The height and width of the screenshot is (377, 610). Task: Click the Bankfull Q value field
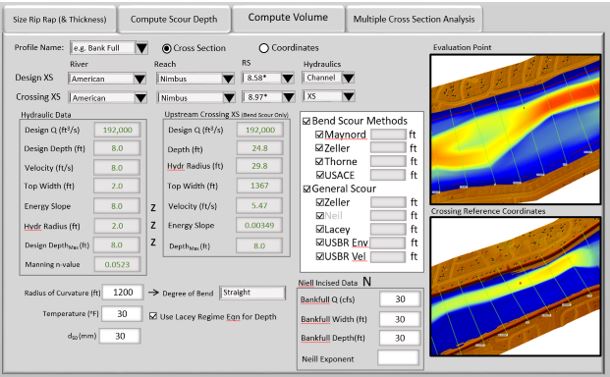(400, 299)
